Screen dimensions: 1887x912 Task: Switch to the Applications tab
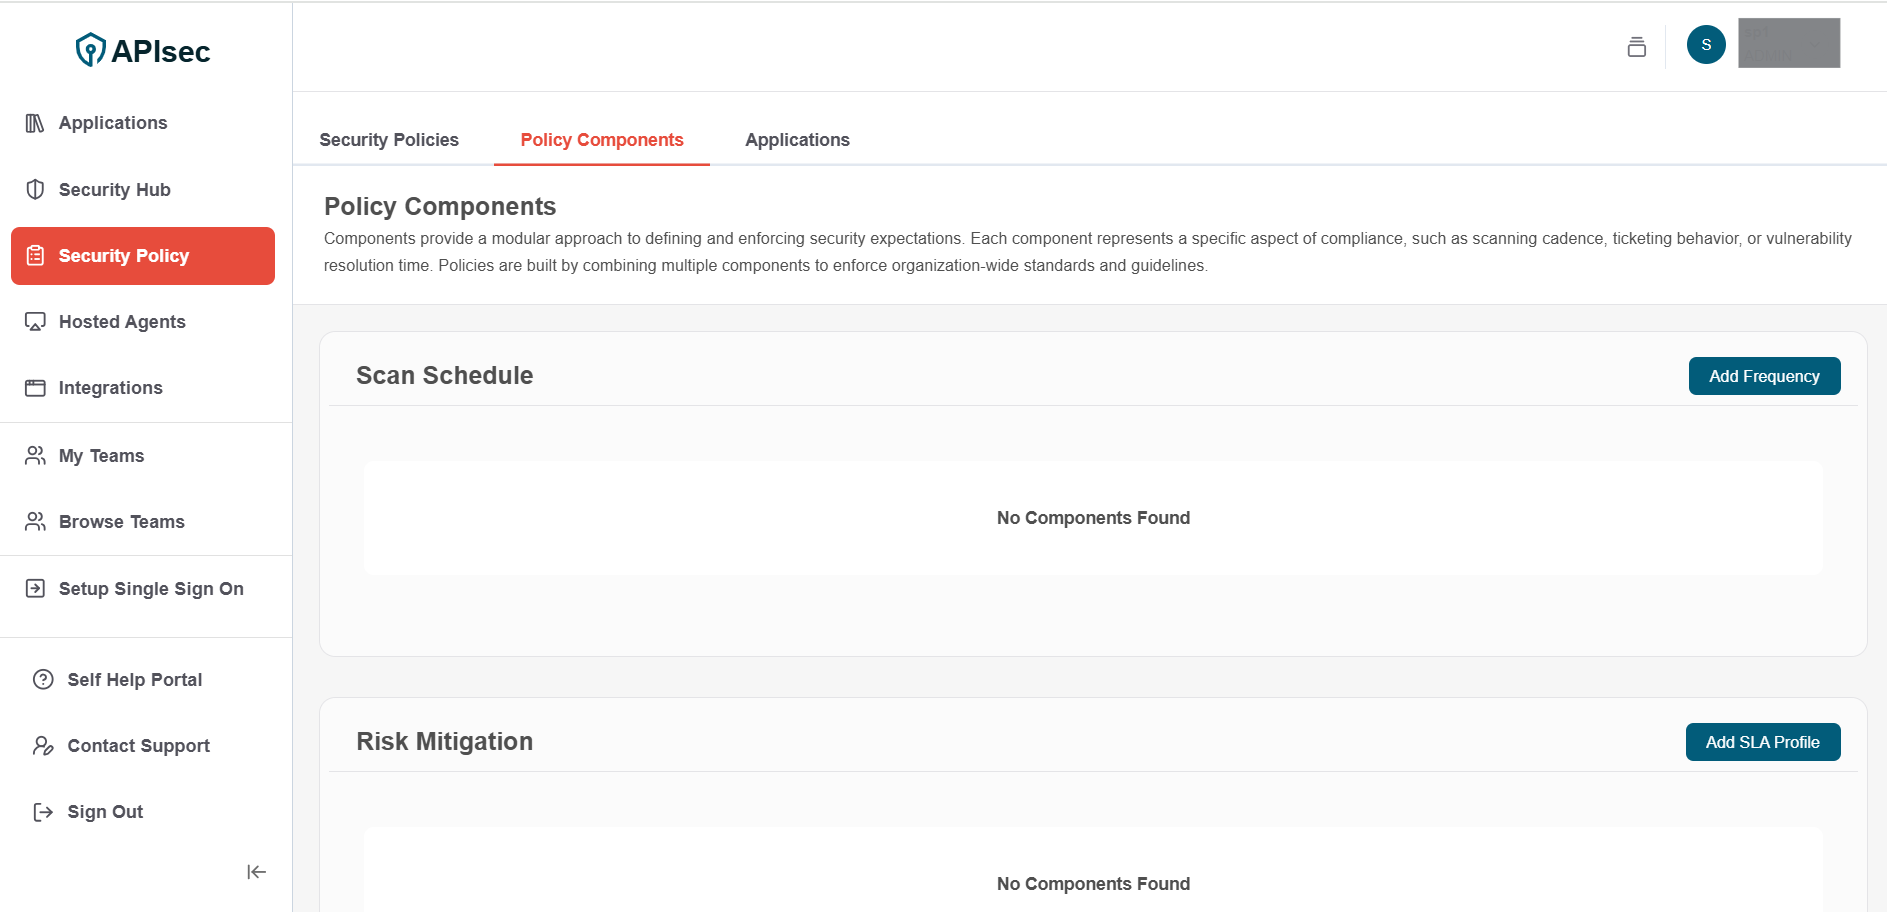[797, 140]
